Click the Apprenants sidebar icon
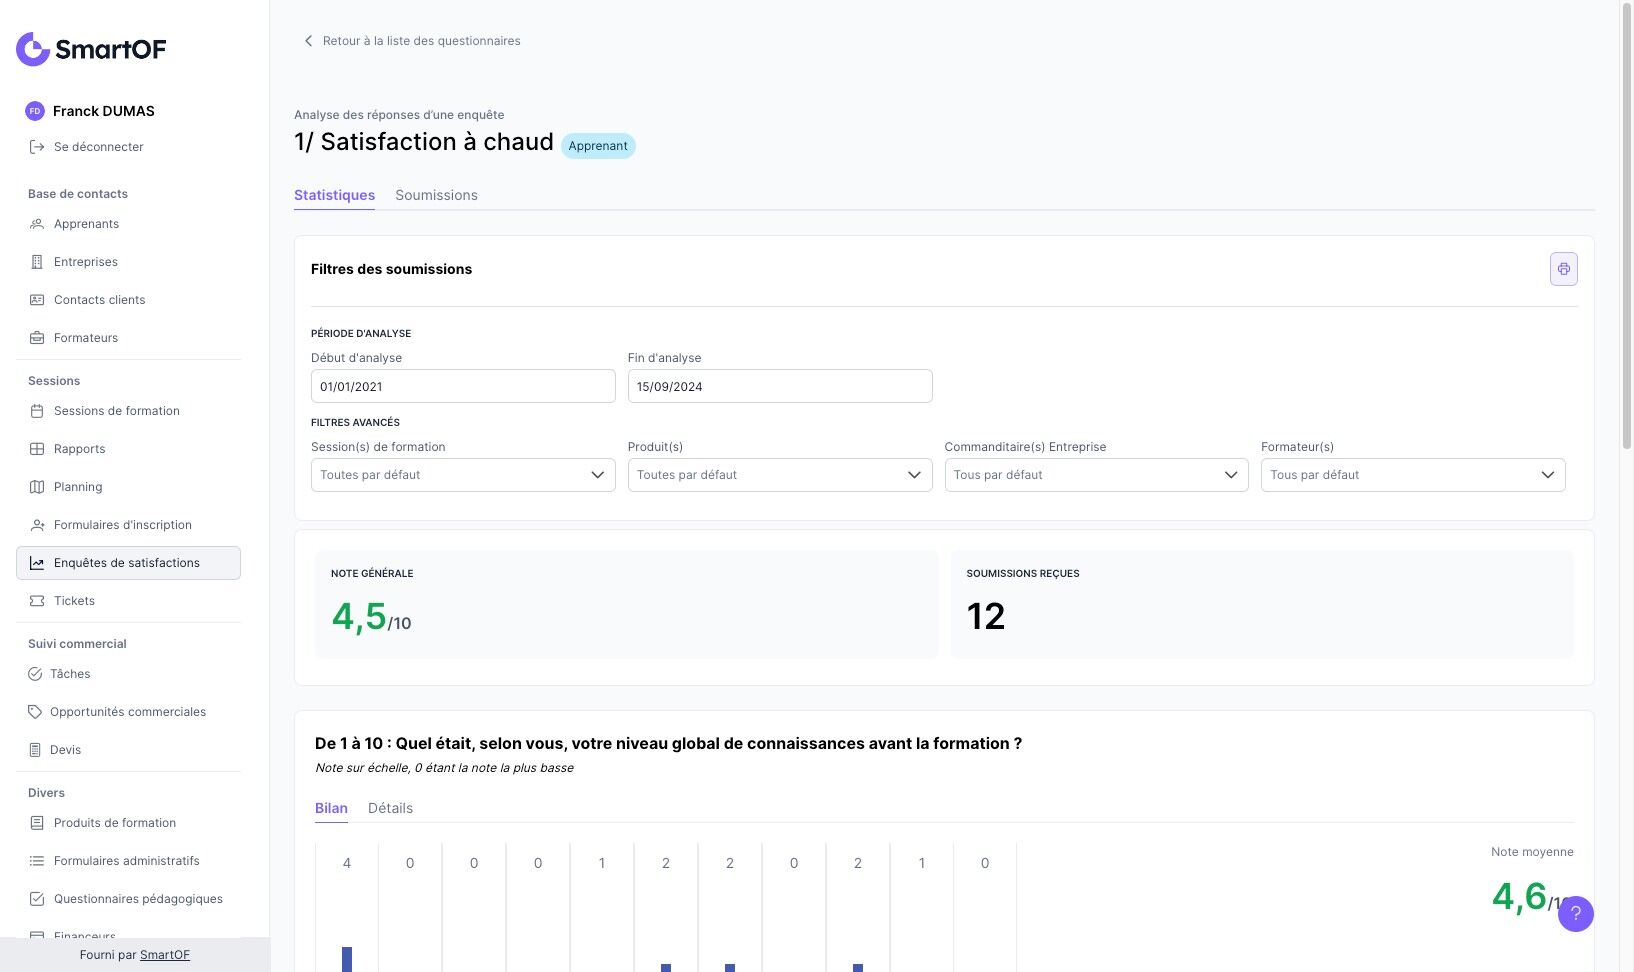This screenshot has height=972, width=1634. (37, 224)
